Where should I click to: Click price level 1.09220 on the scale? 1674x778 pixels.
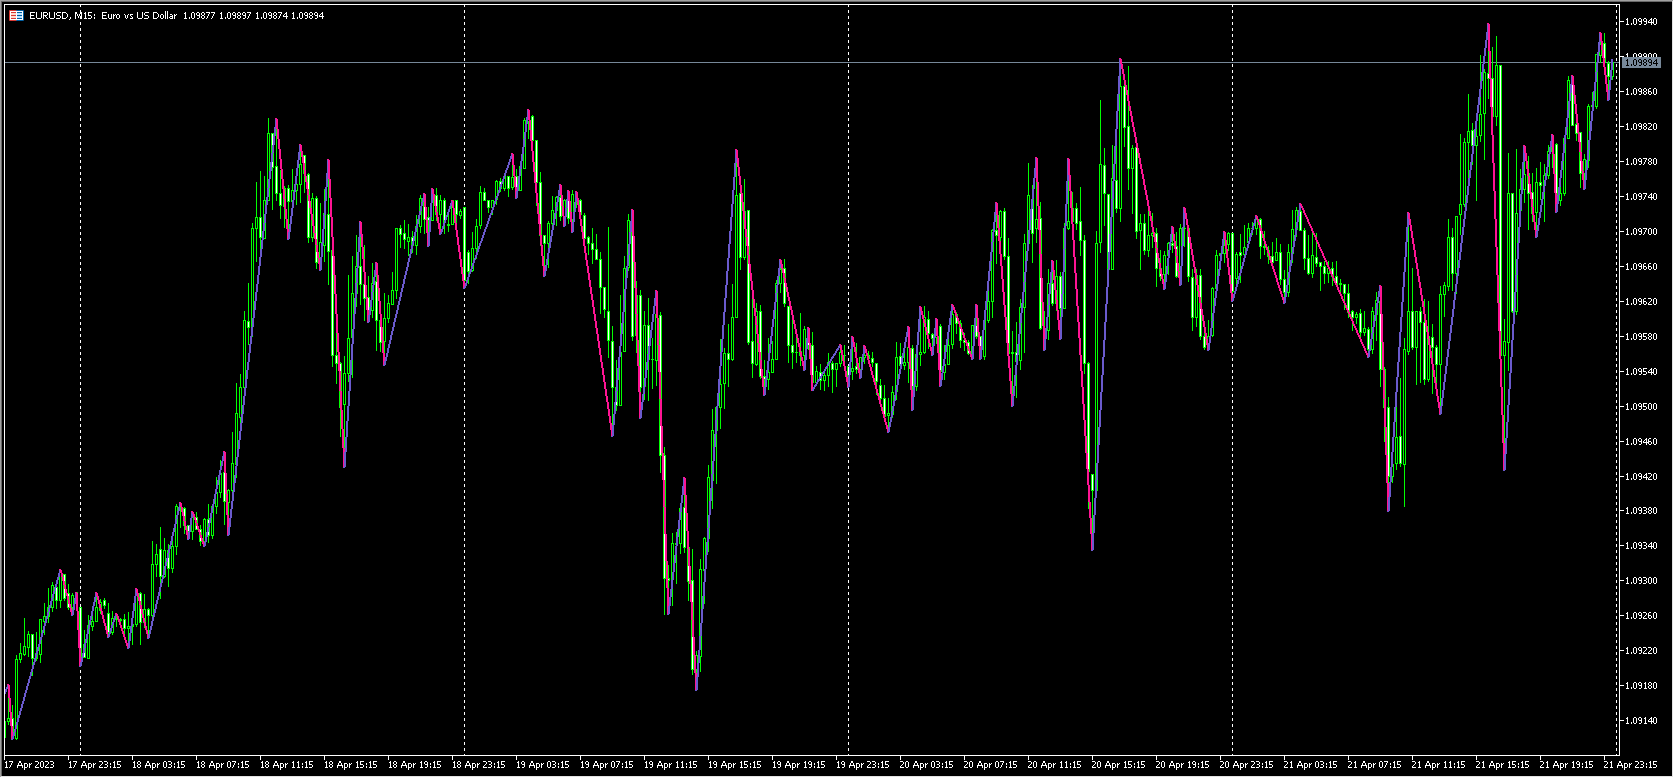coord(1641,651)
